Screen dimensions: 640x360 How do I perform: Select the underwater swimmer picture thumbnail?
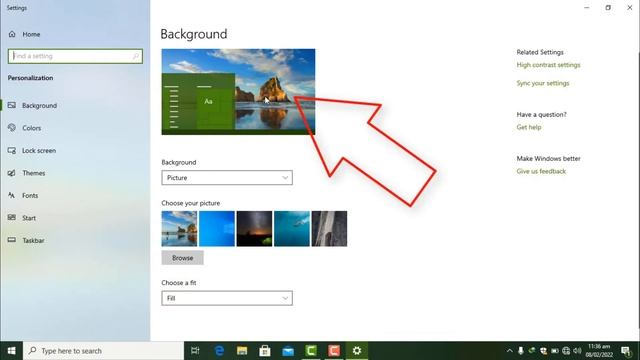(292, 229)
